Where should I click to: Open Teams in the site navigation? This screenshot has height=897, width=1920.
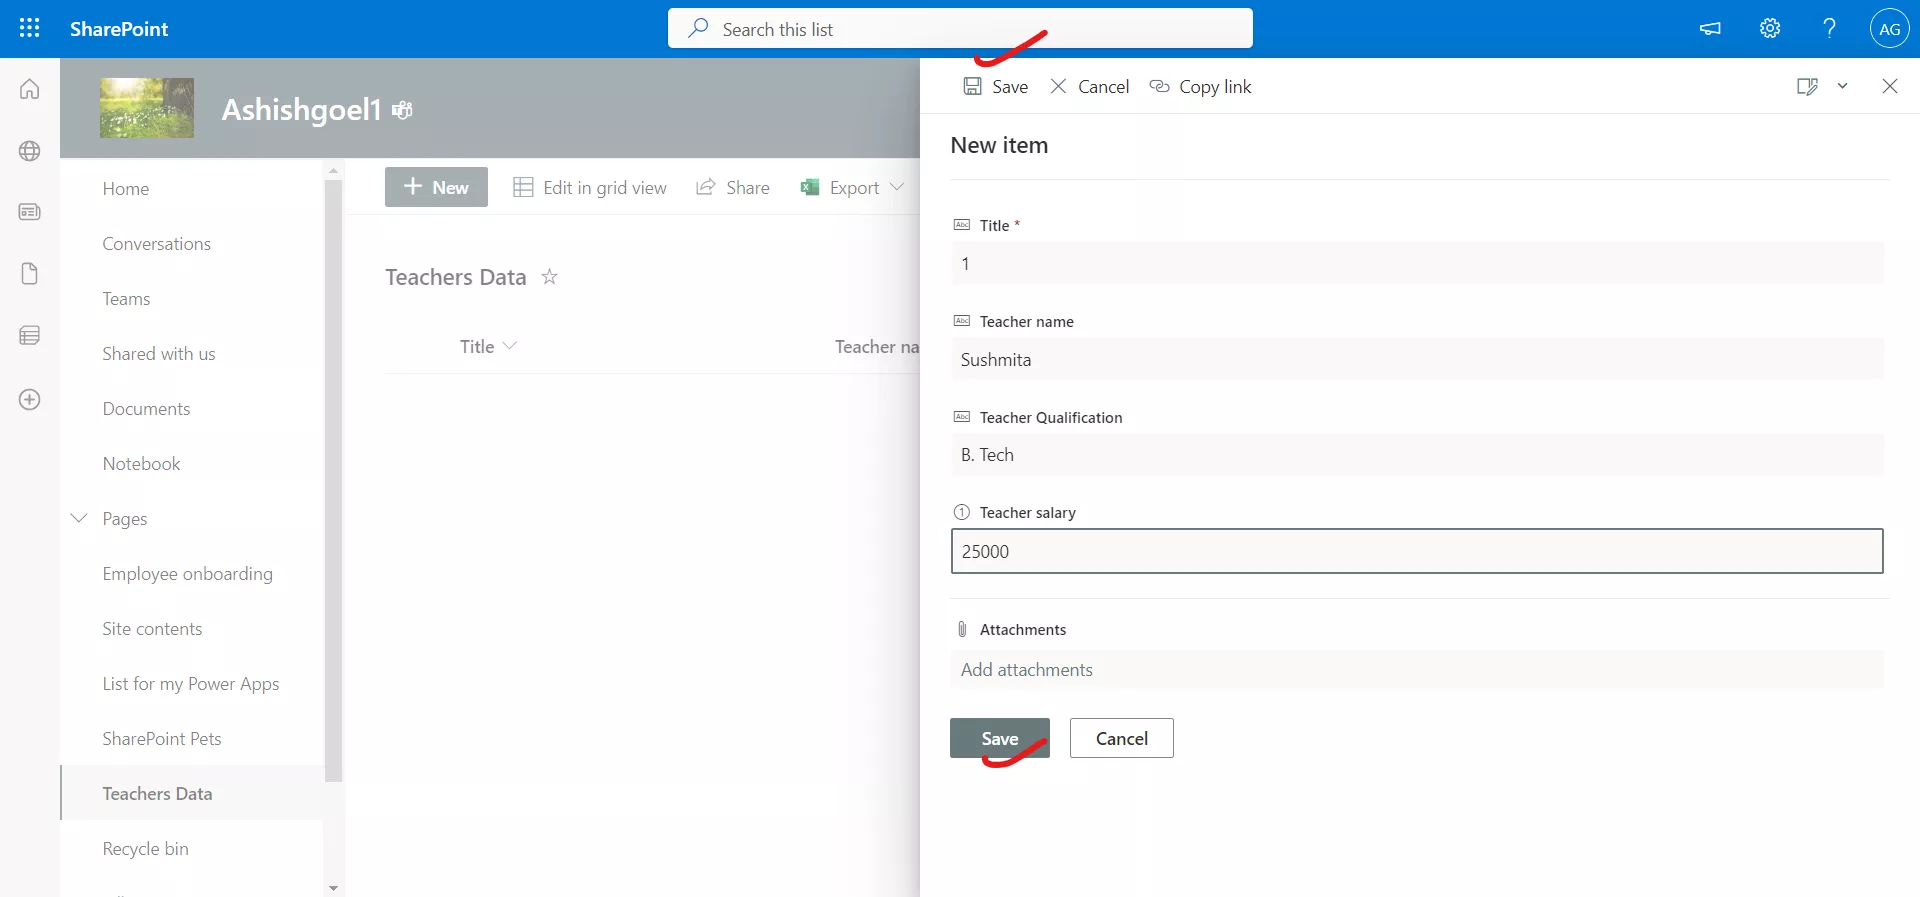click(126, 299)
